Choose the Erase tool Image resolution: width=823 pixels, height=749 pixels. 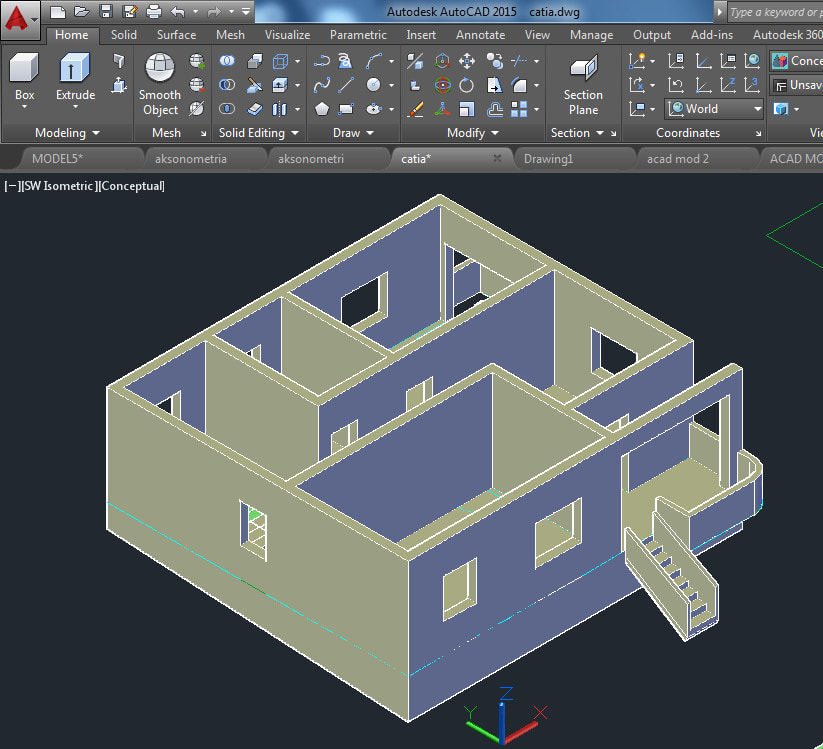415,109
